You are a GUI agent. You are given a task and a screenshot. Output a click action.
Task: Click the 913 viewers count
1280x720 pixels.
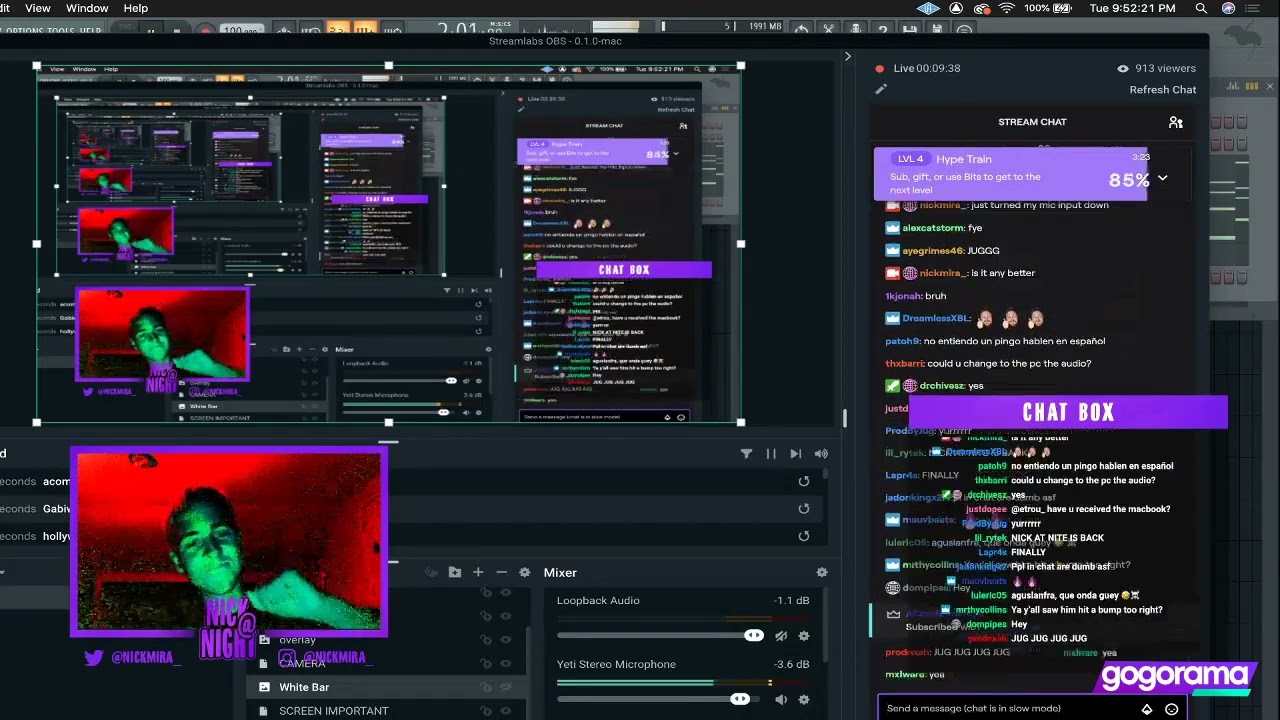(1157, 68)
